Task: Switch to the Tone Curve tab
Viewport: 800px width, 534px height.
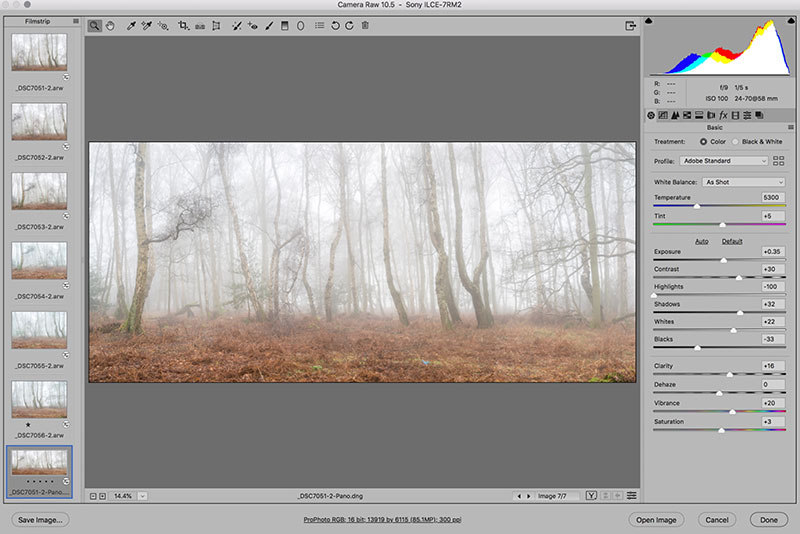Action: click(663, 115)
